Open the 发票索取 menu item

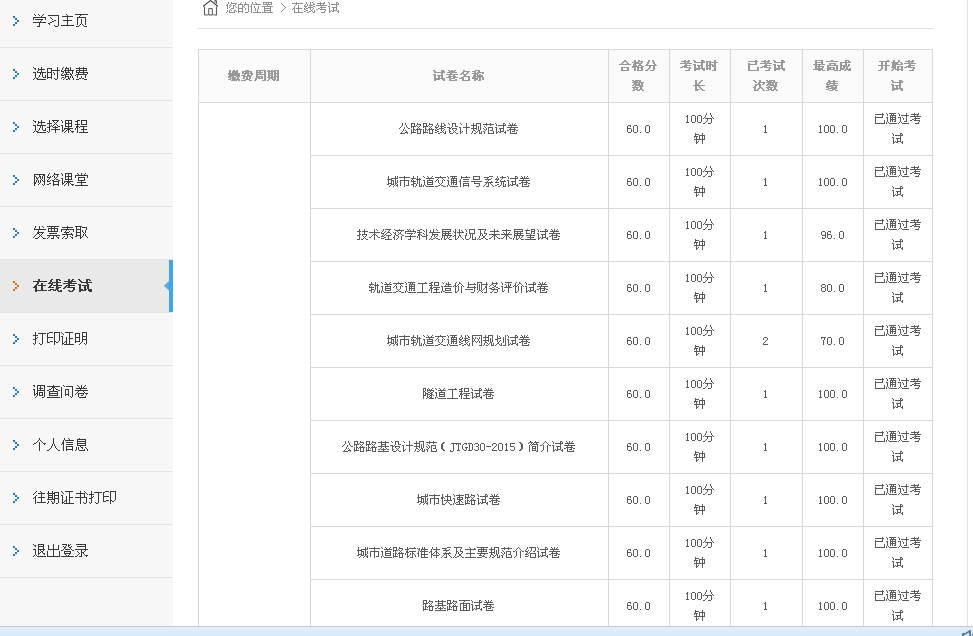point(61,233)
